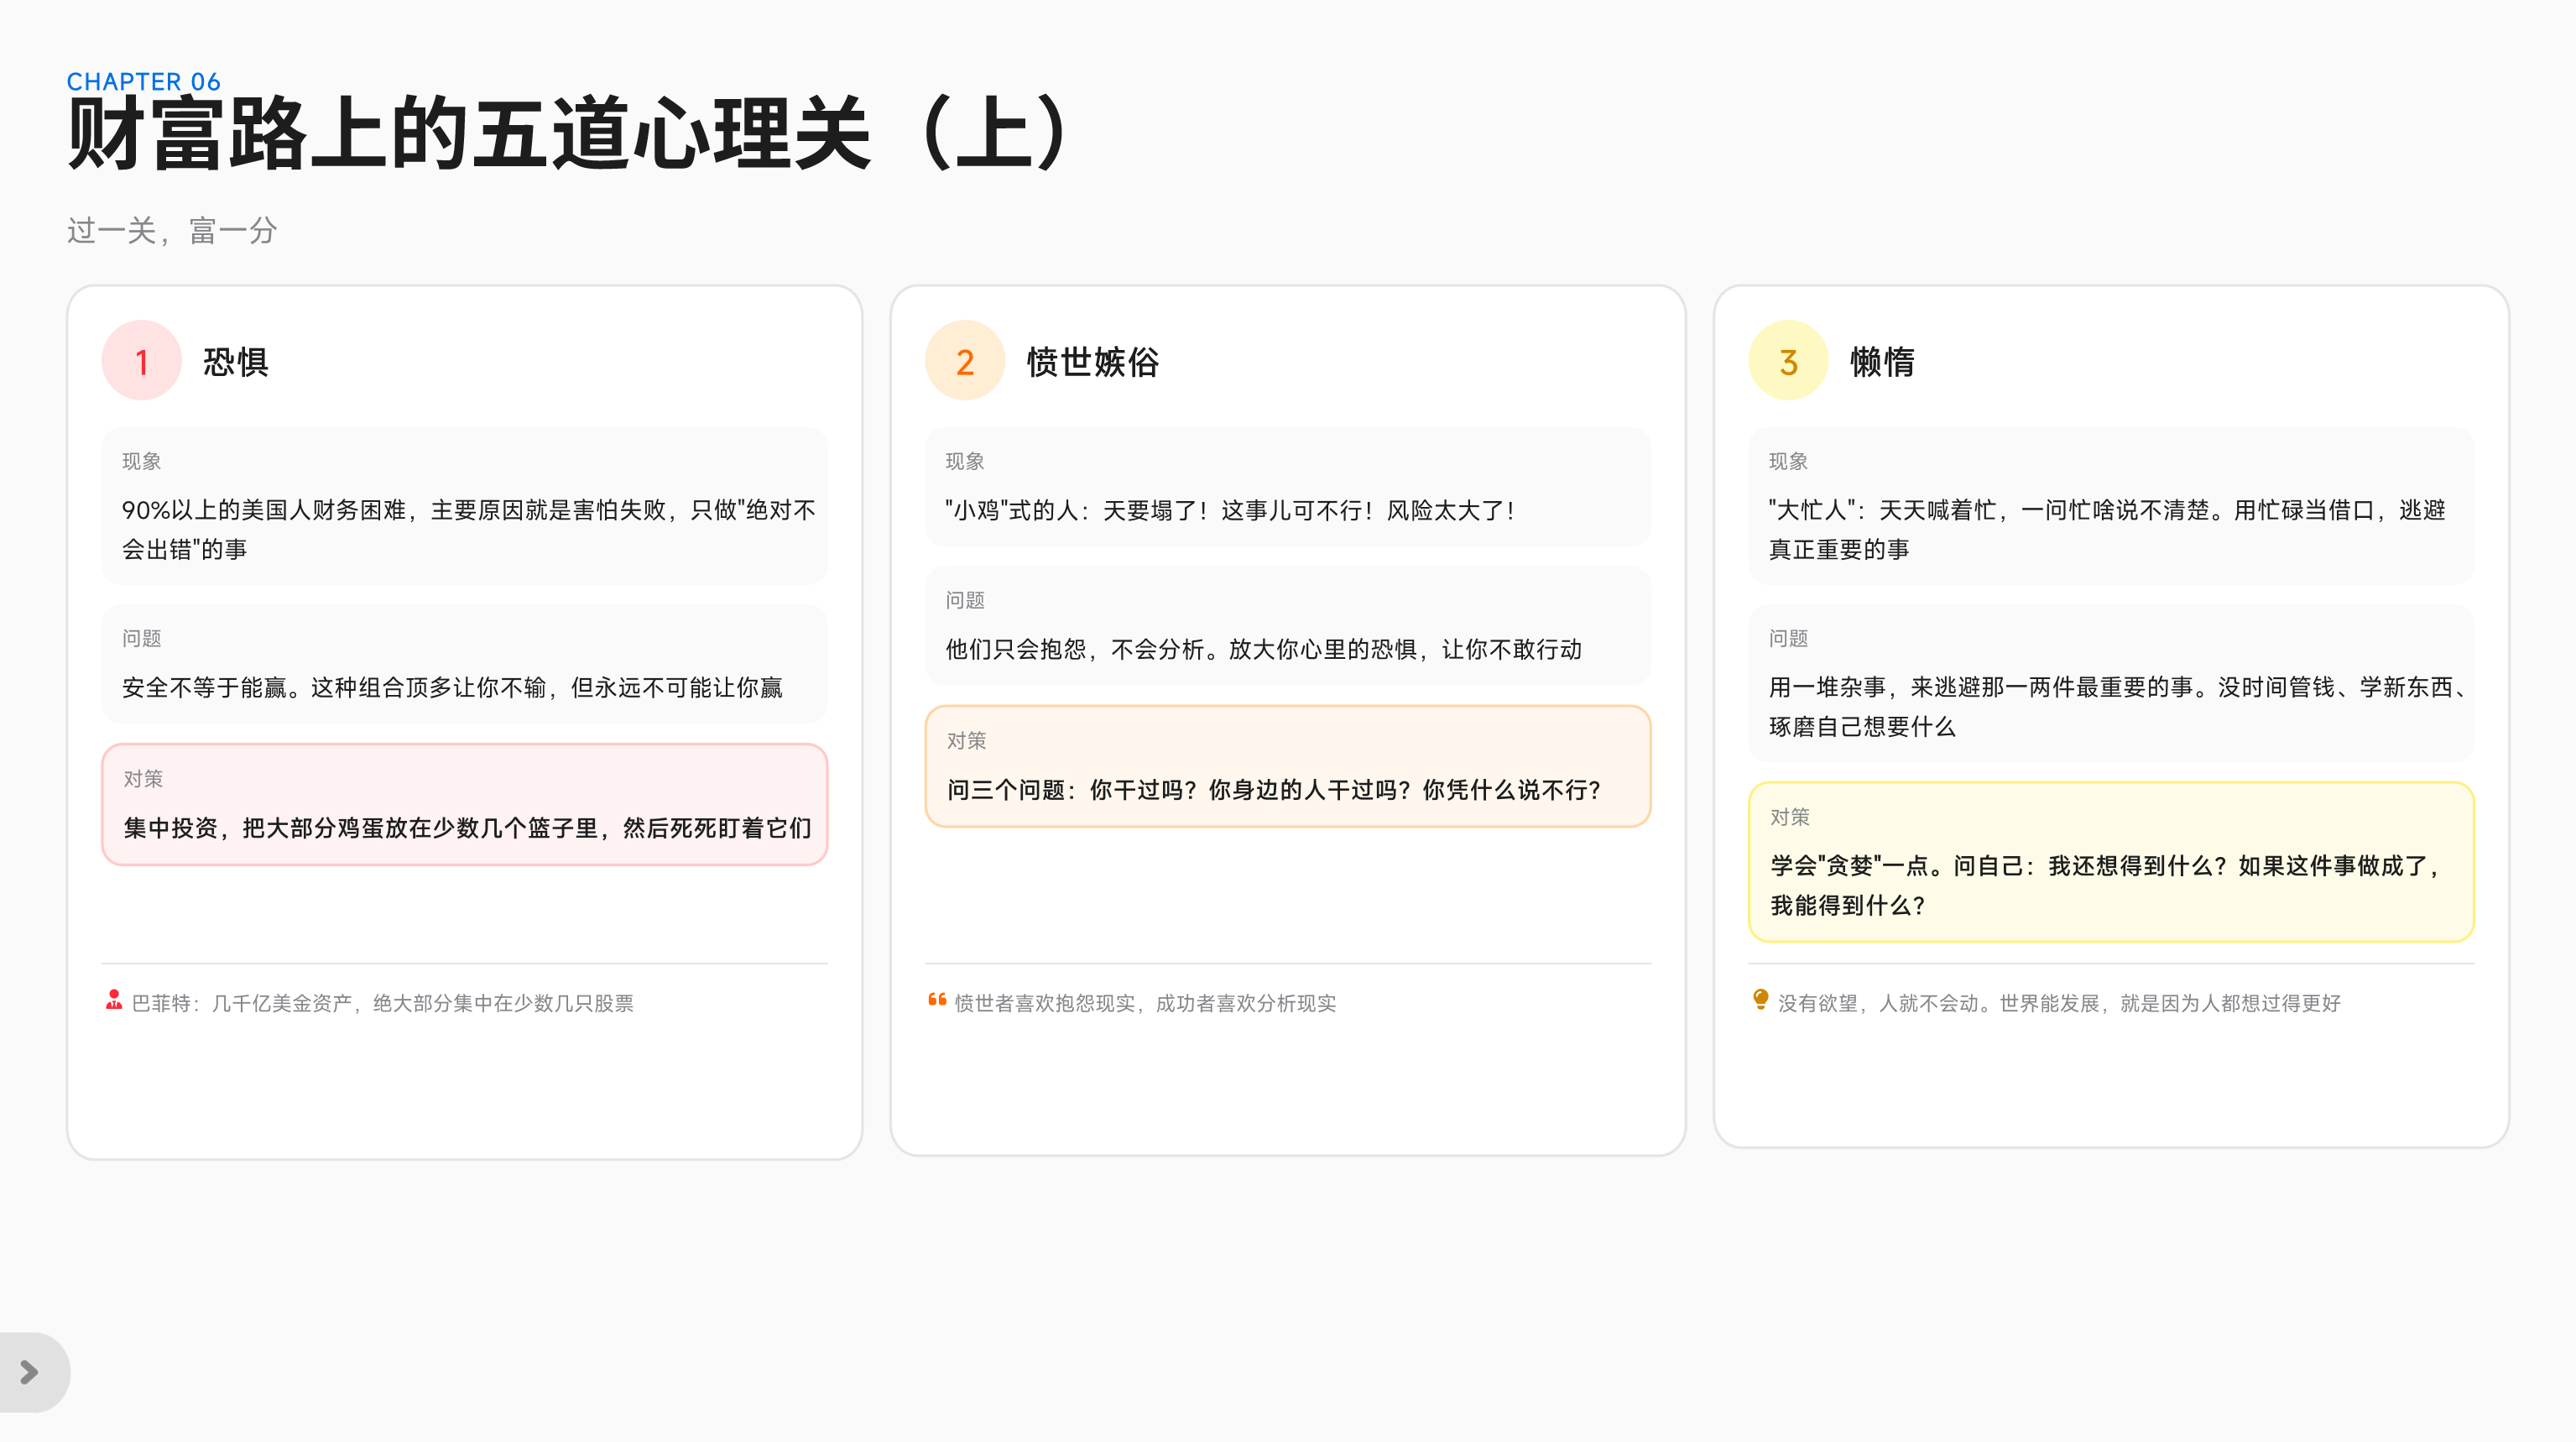Screen dimensions: 2576x1442
Task: Click the subtitle 过一关，富一分
Action: click(x=172, y=231)
